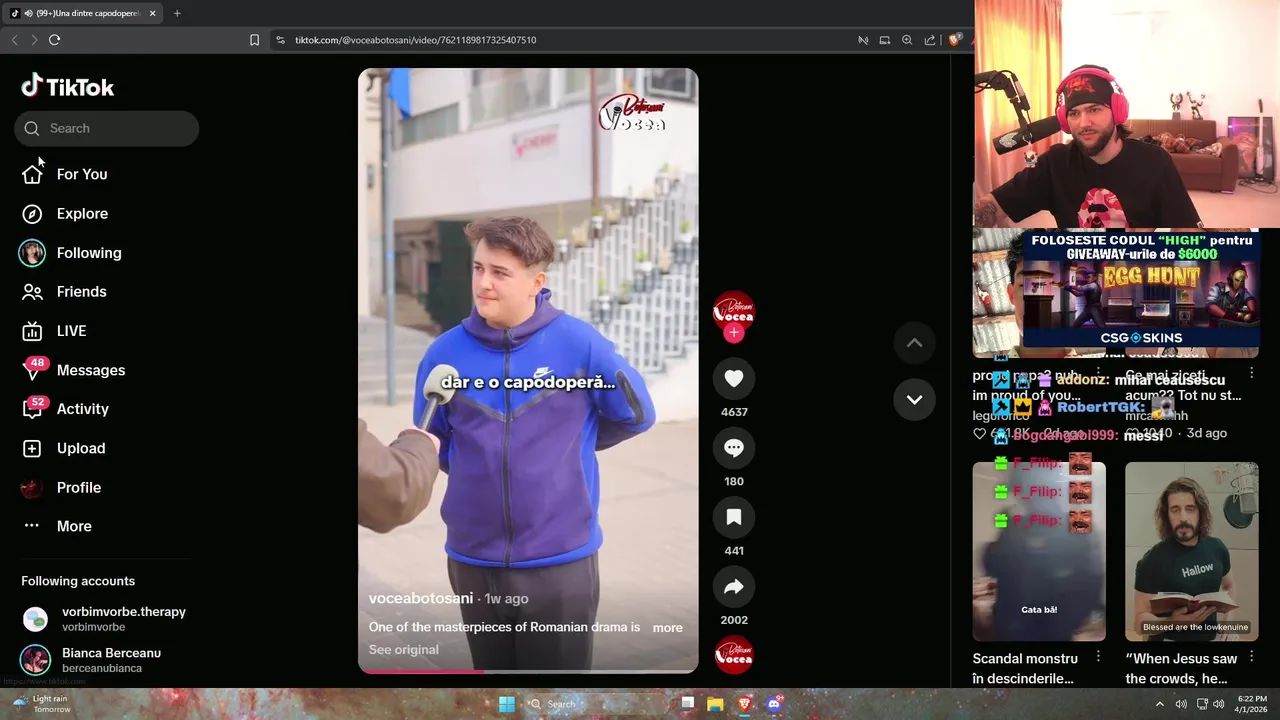1280x720 pixels.
Task: Go to the Following feed
Action: [x=70, y=253]
